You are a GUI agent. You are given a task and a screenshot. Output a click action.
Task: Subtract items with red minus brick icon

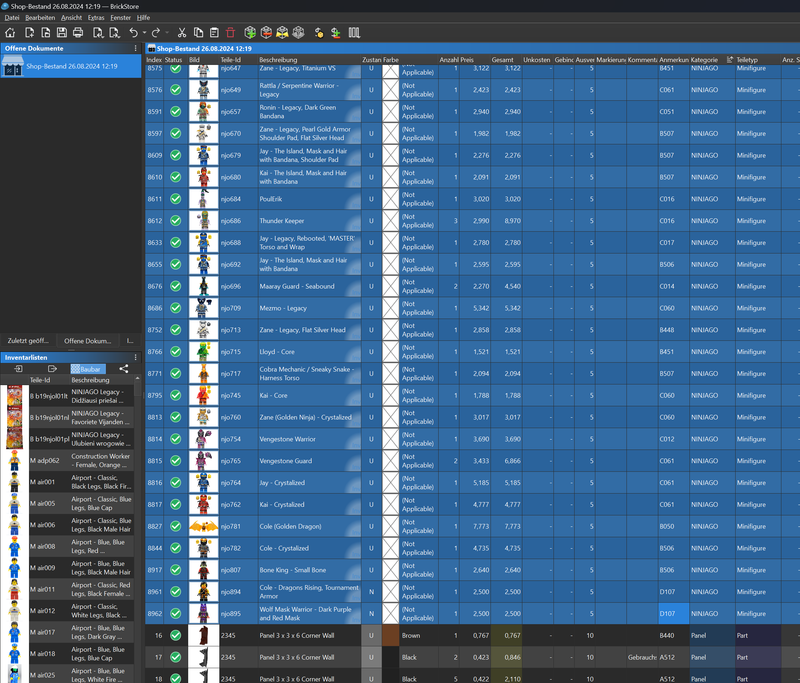[266, 33]
